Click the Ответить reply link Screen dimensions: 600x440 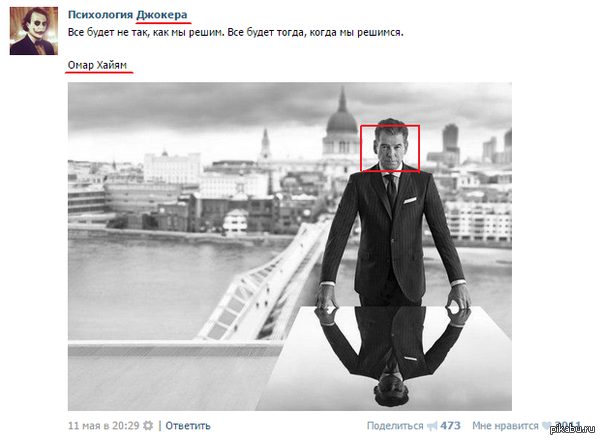(188, 425)
